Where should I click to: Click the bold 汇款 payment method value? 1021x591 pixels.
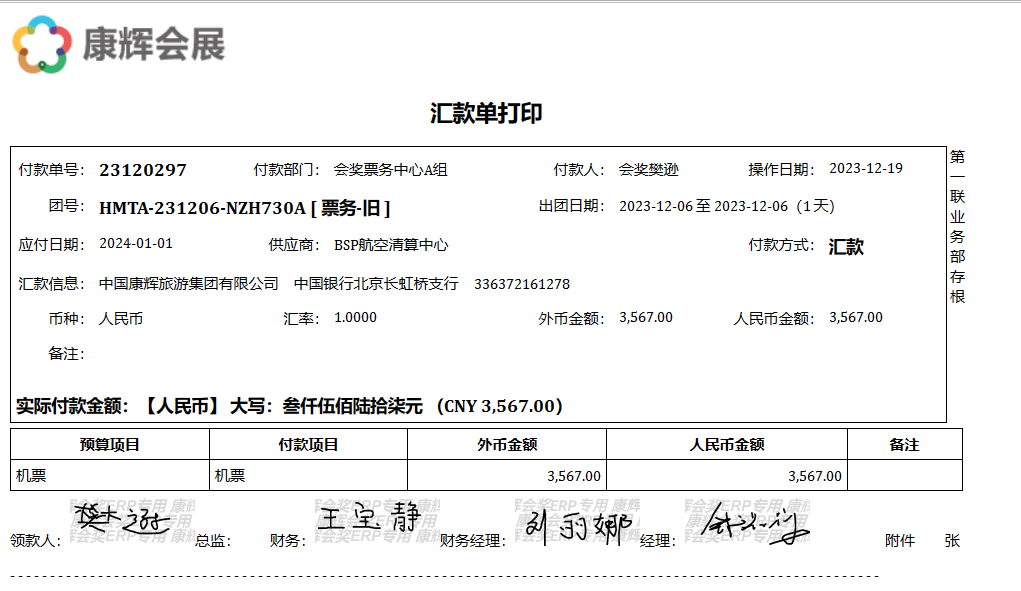coord(846,247)
